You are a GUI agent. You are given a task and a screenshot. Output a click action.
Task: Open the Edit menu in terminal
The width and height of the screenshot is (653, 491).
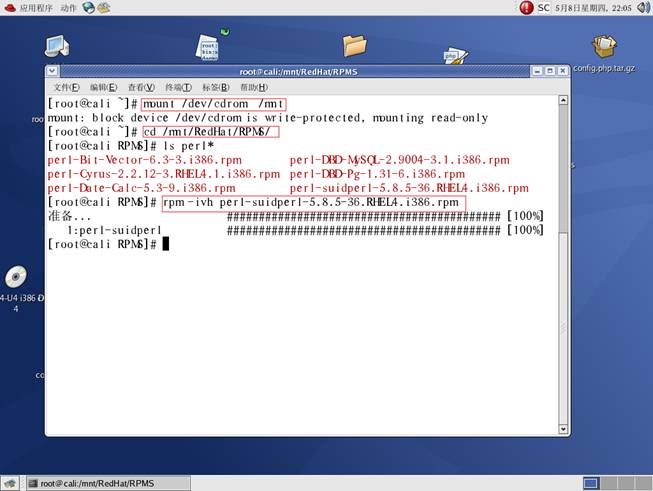click(x=103, y=87)
